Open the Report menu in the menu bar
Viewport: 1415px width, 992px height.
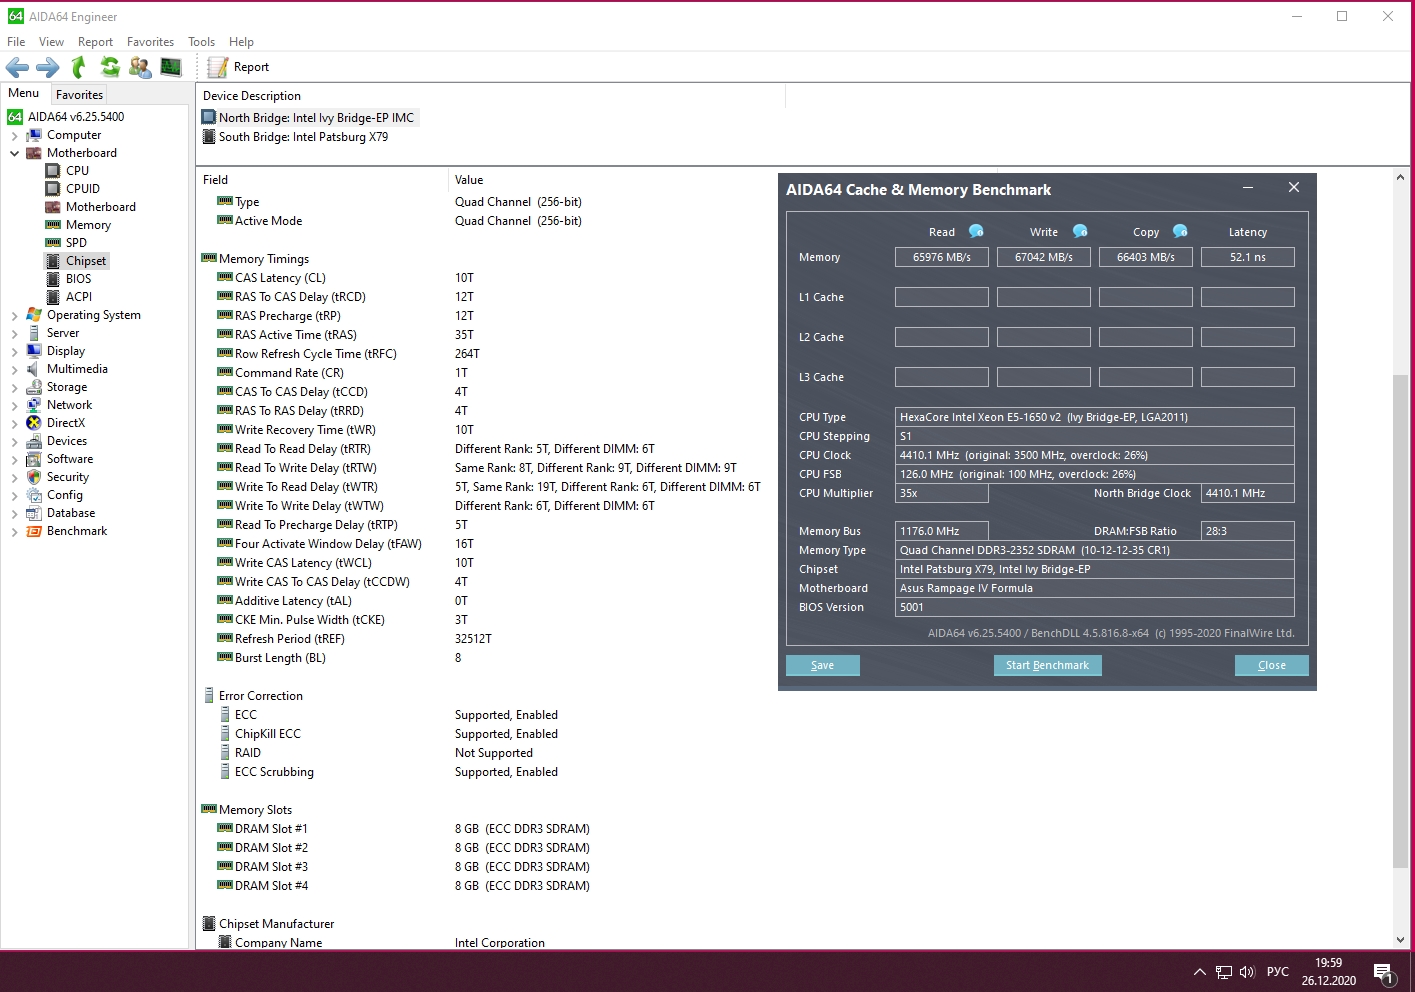coord(95,42)
